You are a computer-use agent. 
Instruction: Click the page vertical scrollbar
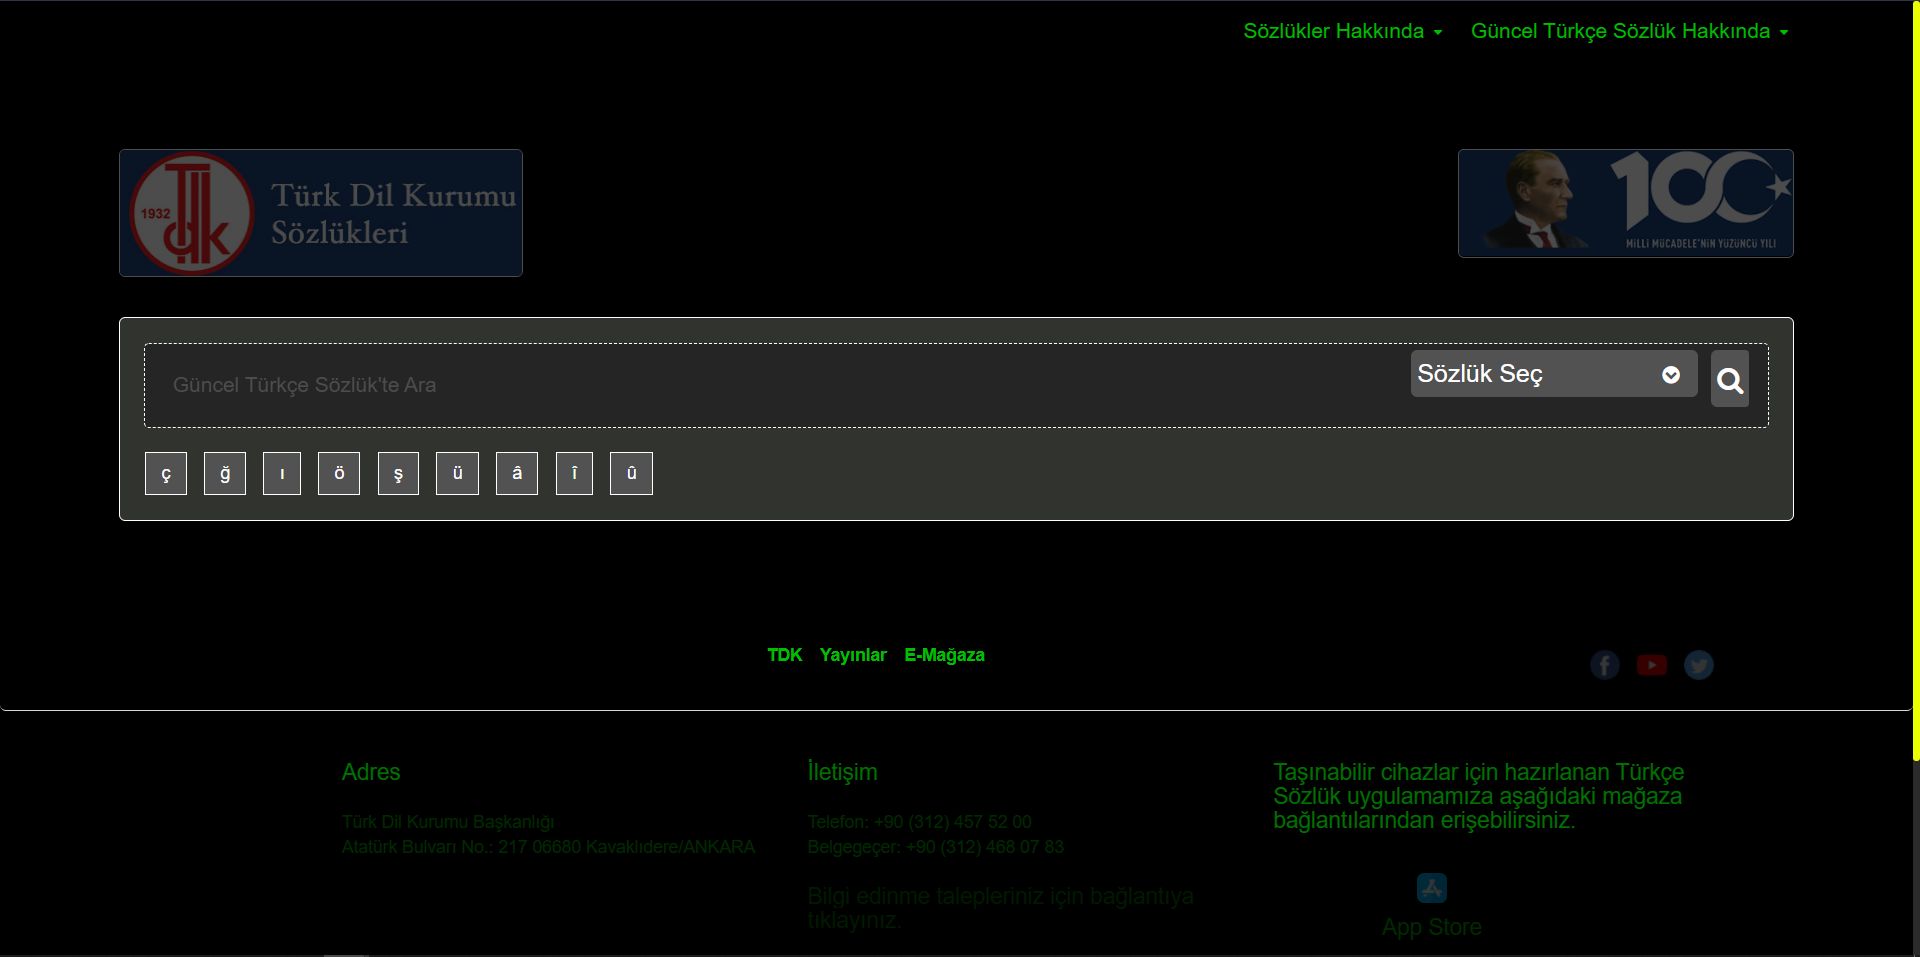click(x=1915, y=380)
